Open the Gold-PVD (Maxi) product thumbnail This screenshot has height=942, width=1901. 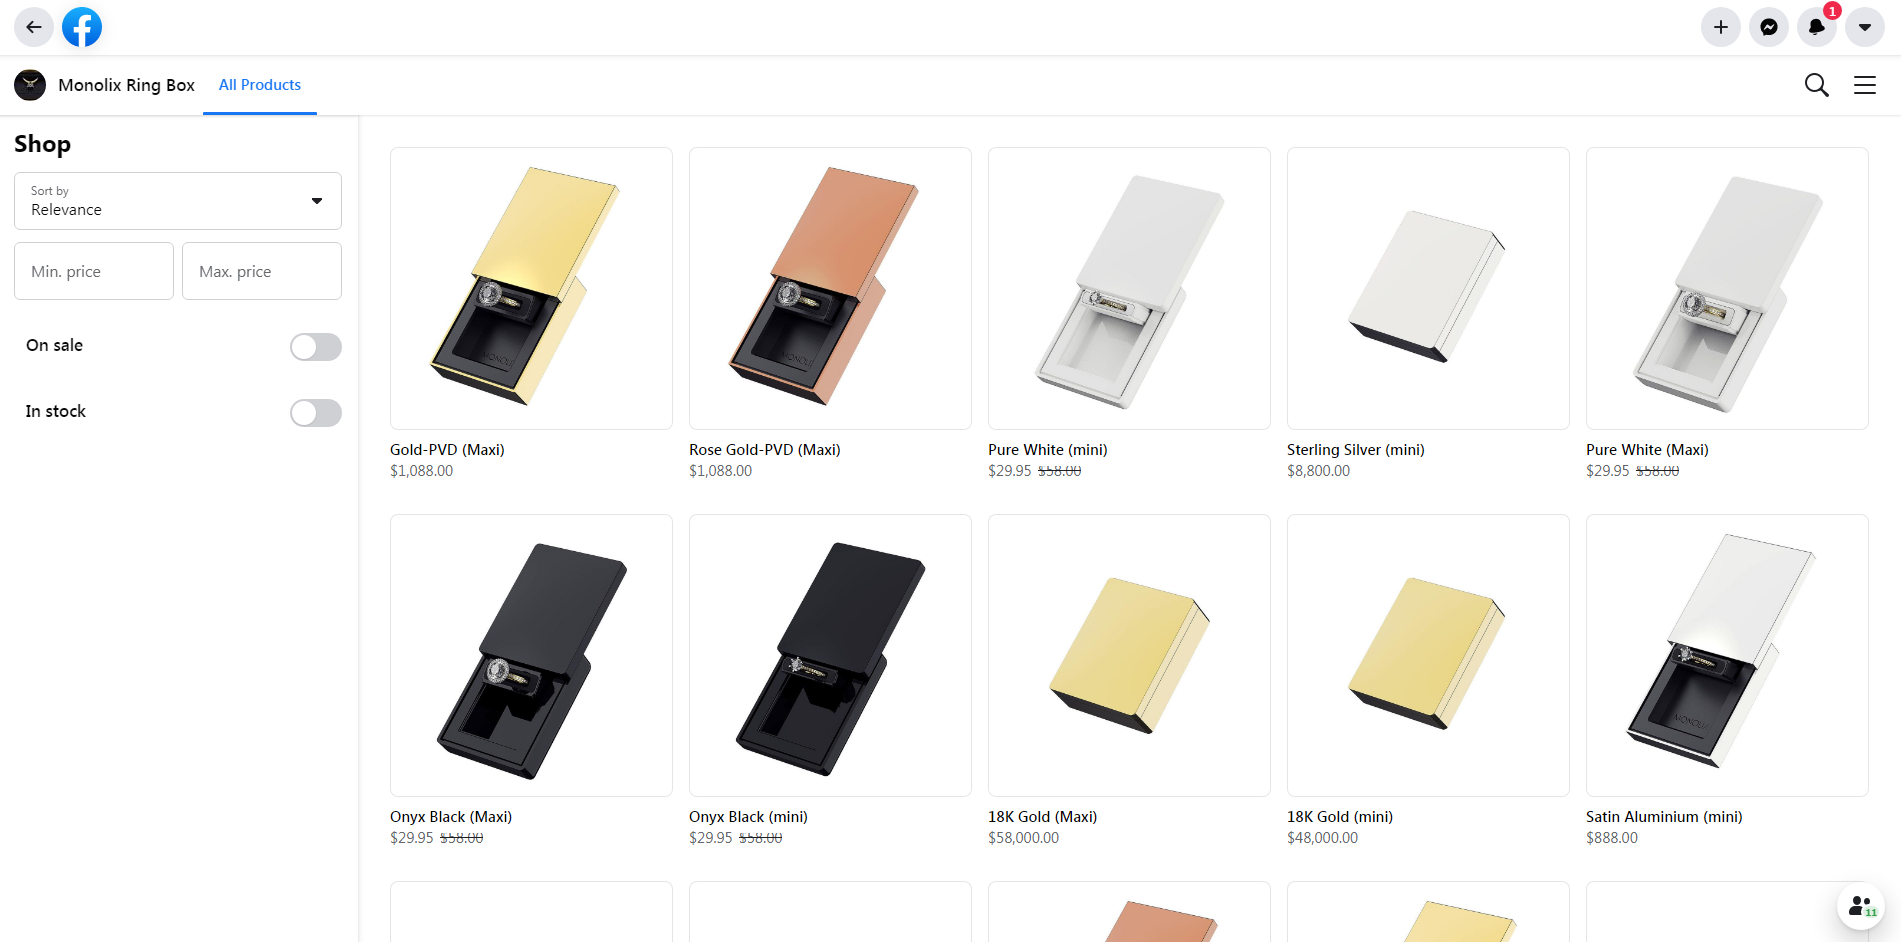pyautogui.click(x=531, y=288)
